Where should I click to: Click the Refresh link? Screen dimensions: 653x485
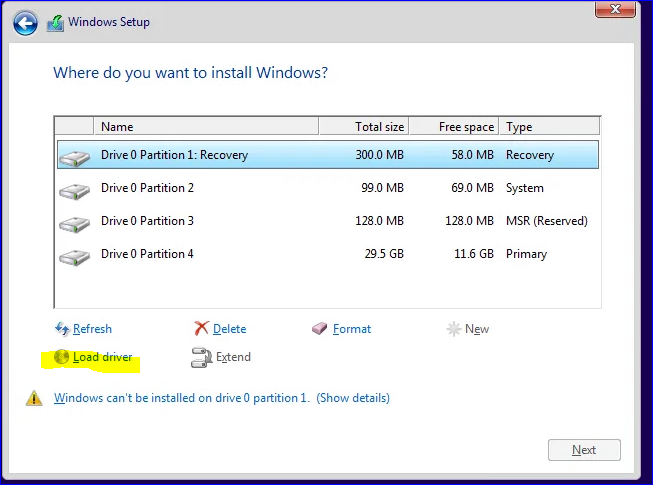point(92,329)
